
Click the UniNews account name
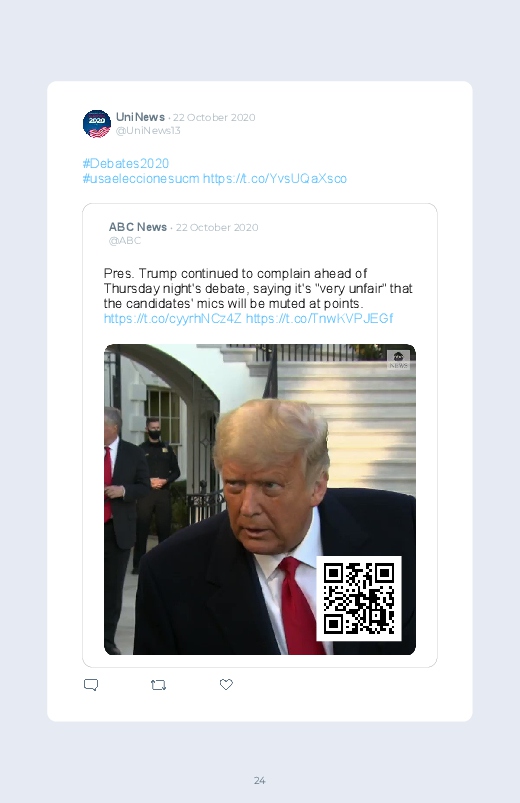click(140, 117)
